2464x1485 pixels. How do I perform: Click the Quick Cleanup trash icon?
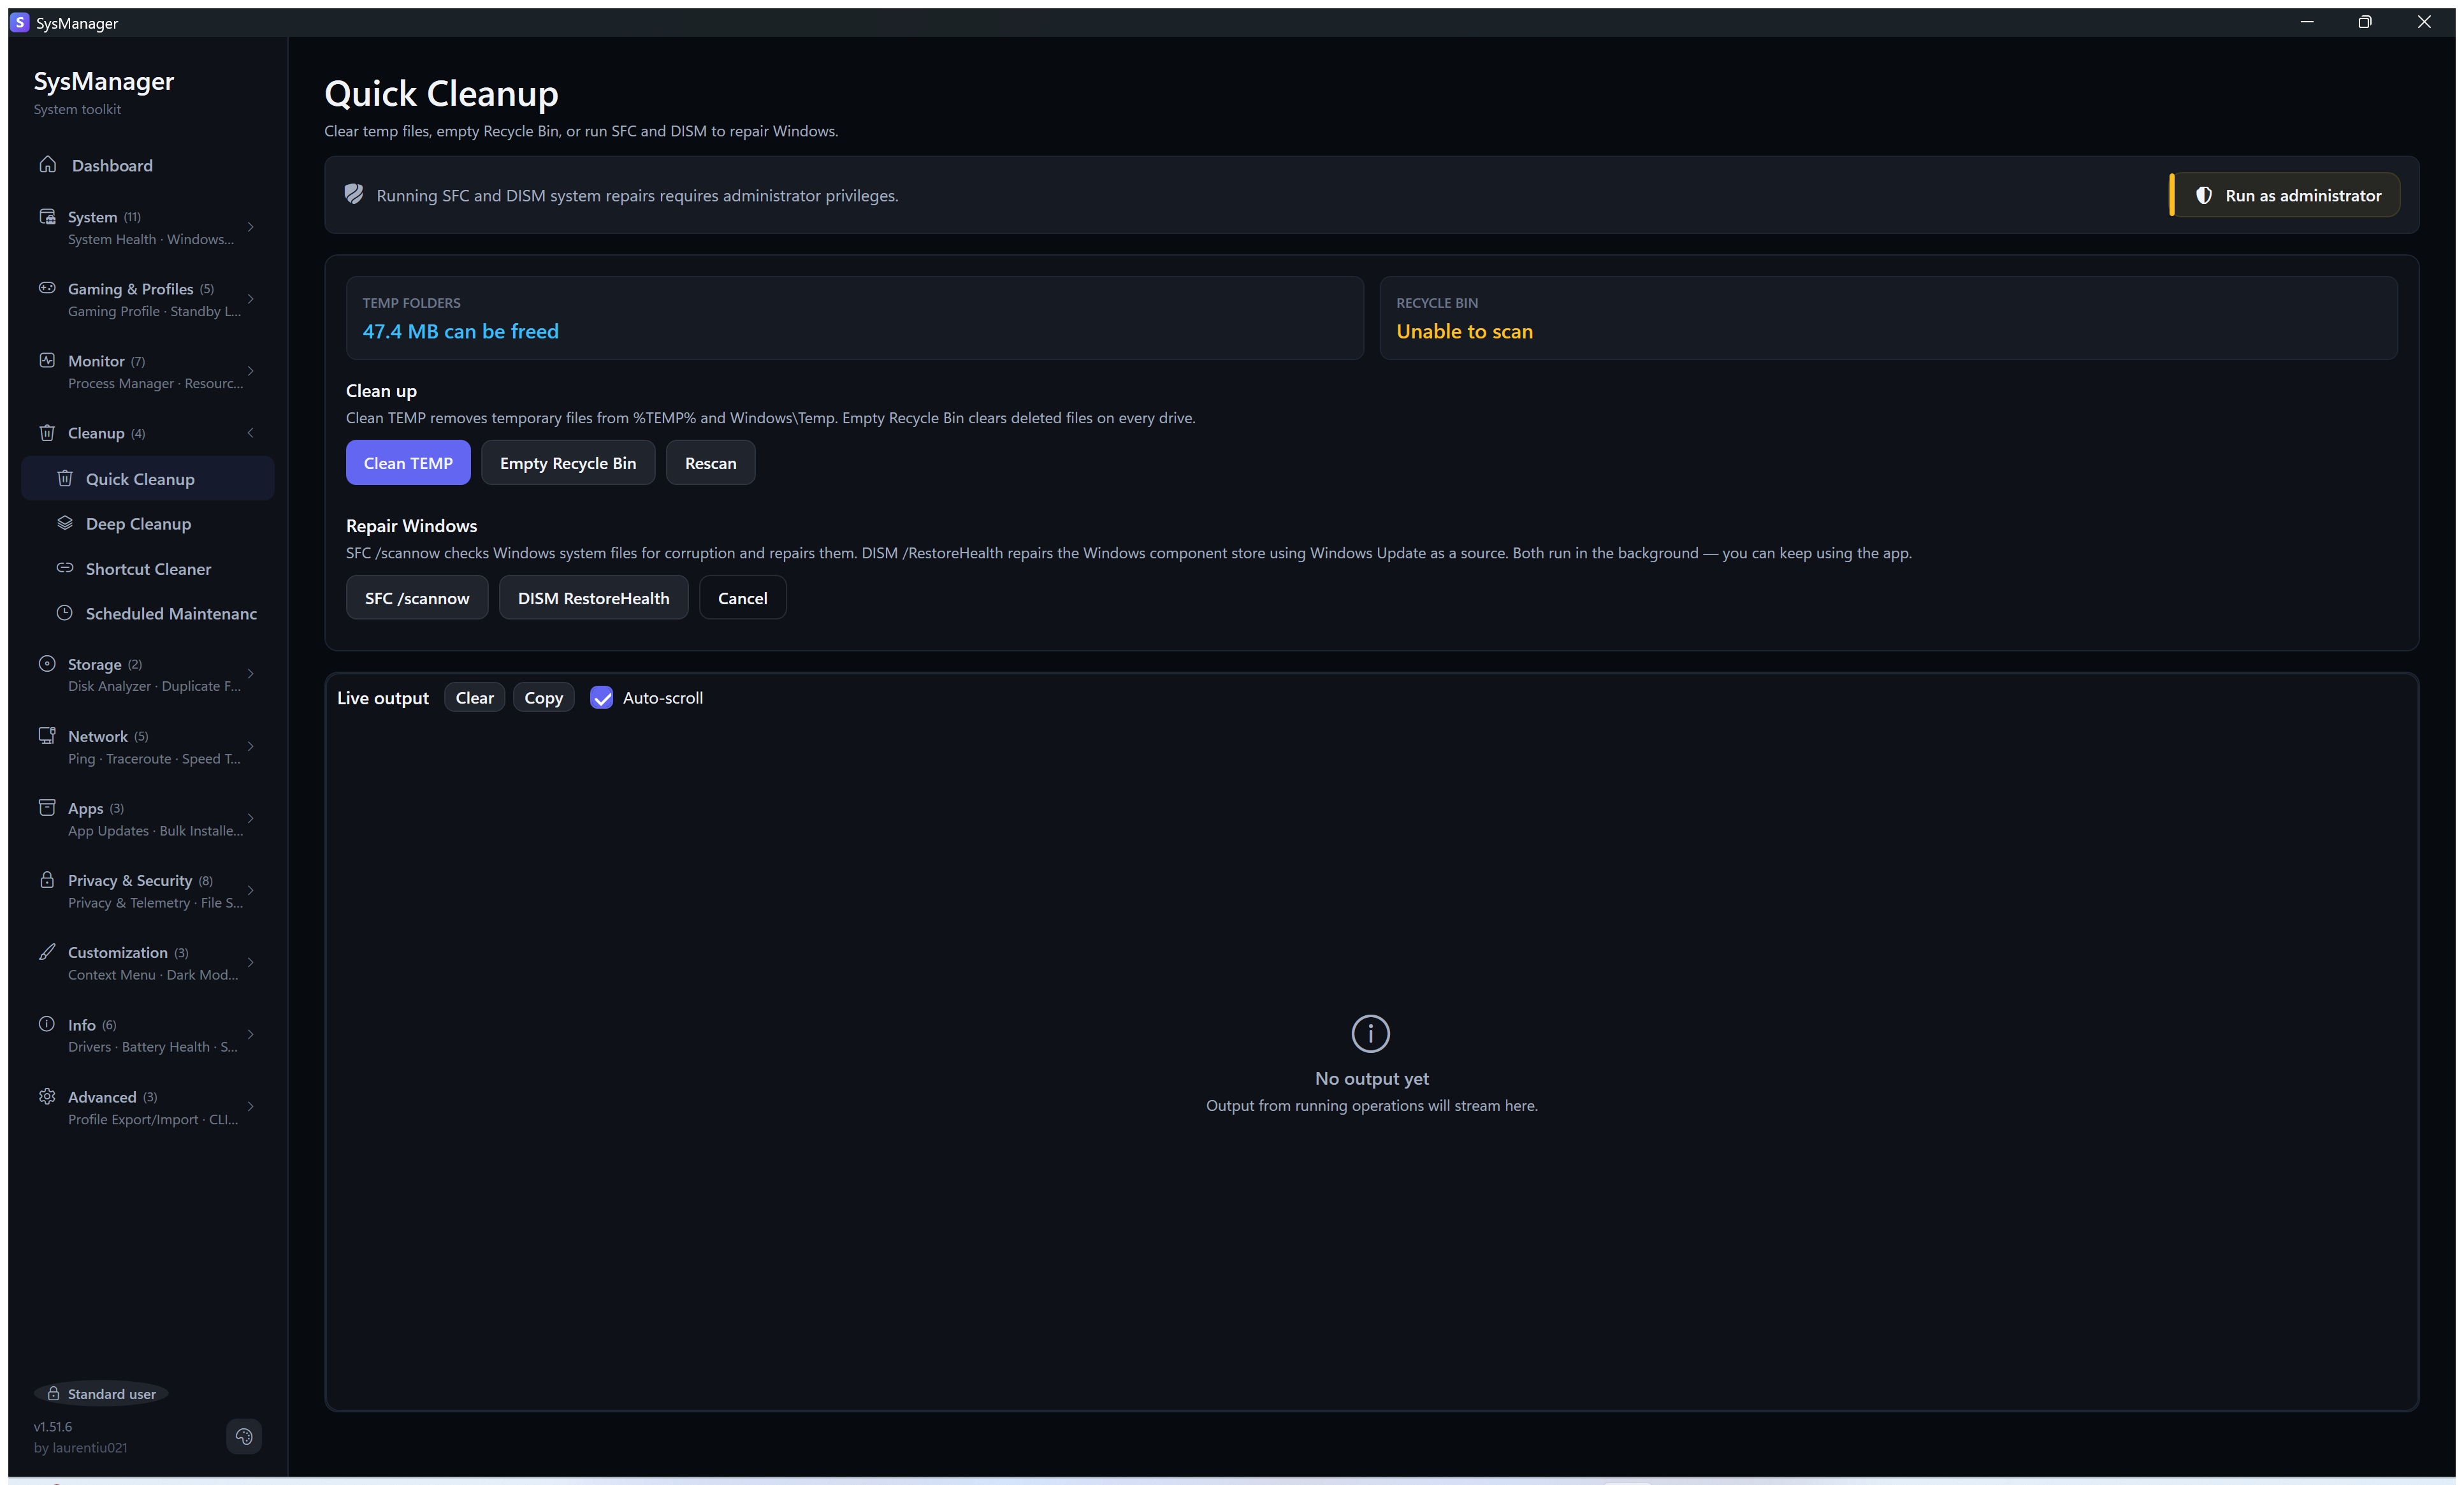point(65,478)
